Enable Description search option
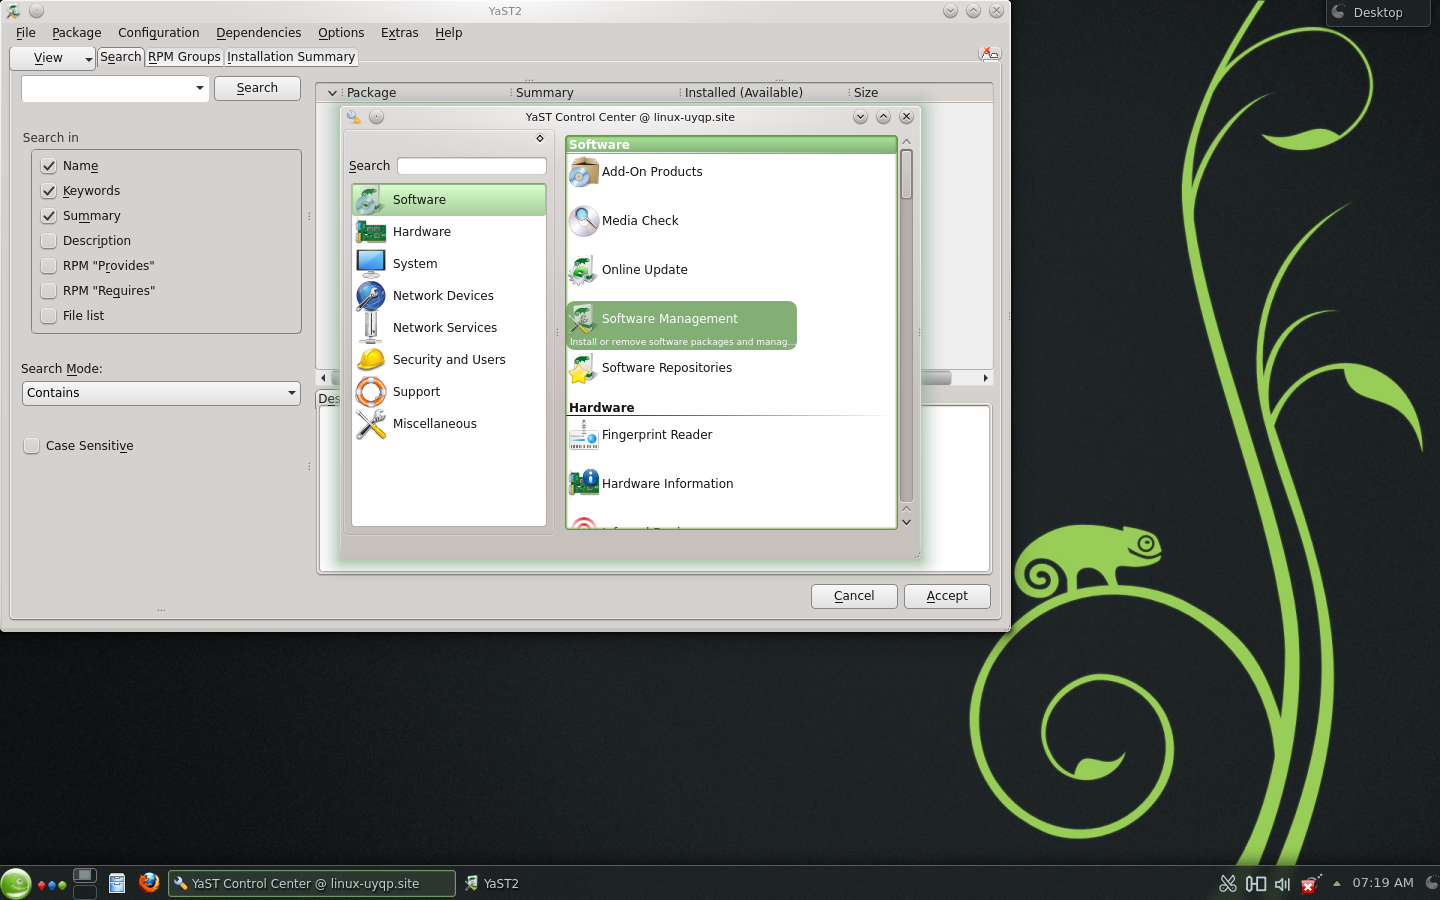The image size is (1440, 900). click(48, 241)
